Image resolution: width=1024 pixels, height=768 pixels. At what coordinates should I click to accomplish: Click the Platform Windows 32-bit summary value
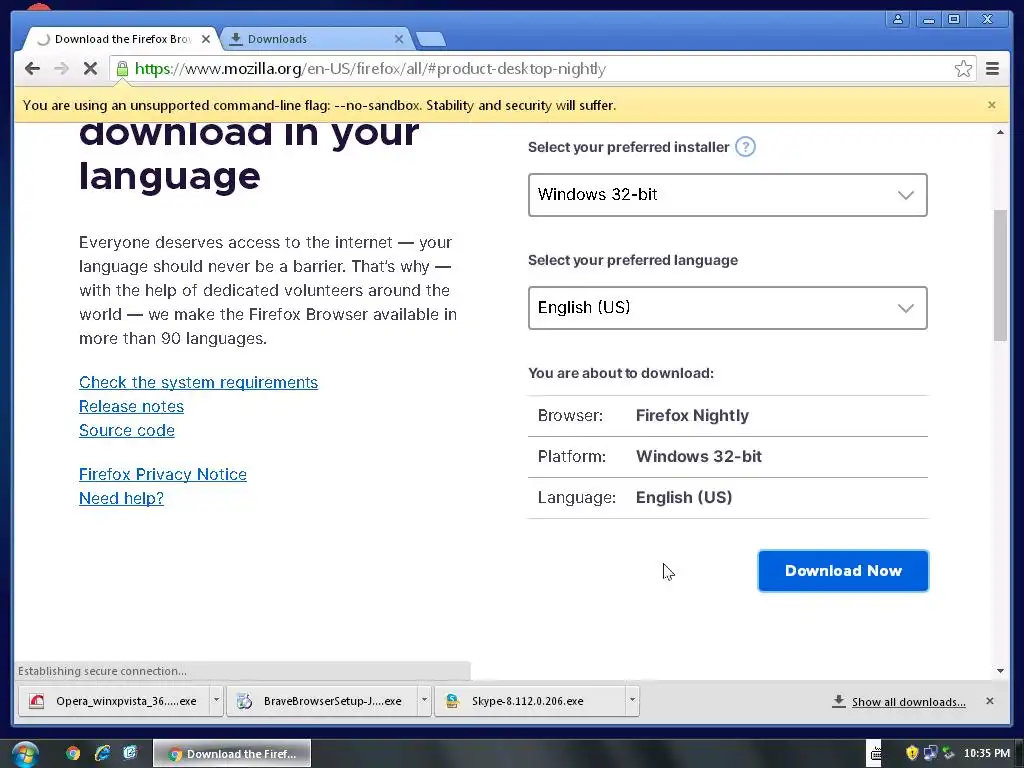699,456
